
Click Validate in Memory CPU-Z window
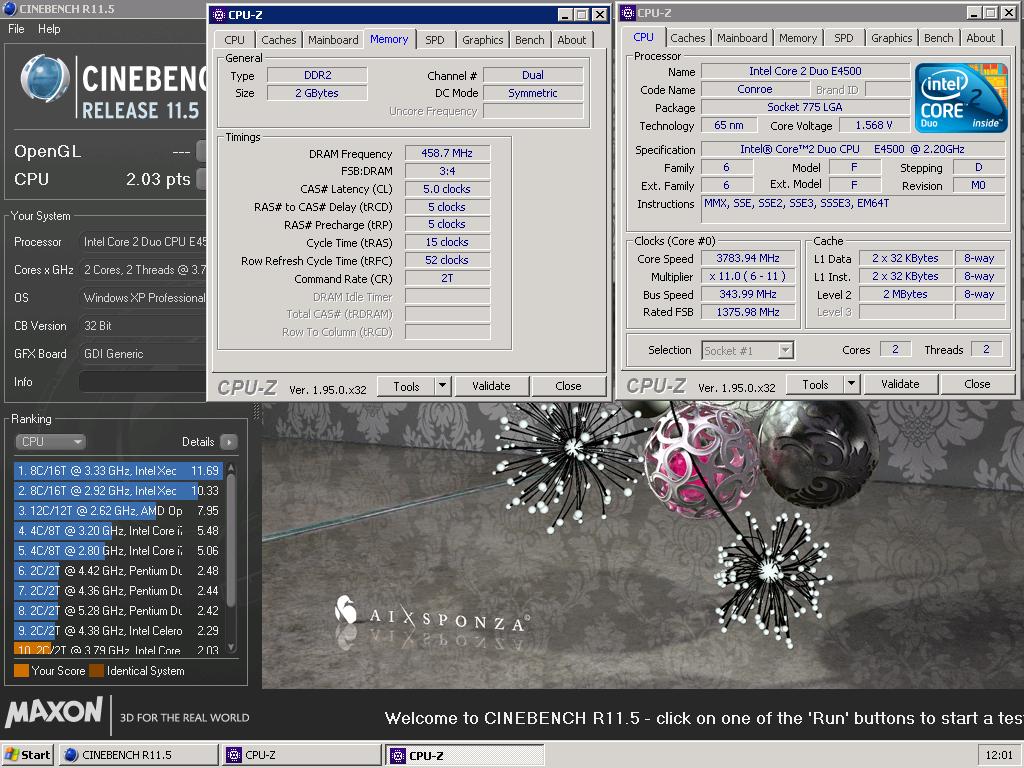(x=491, y=386)
